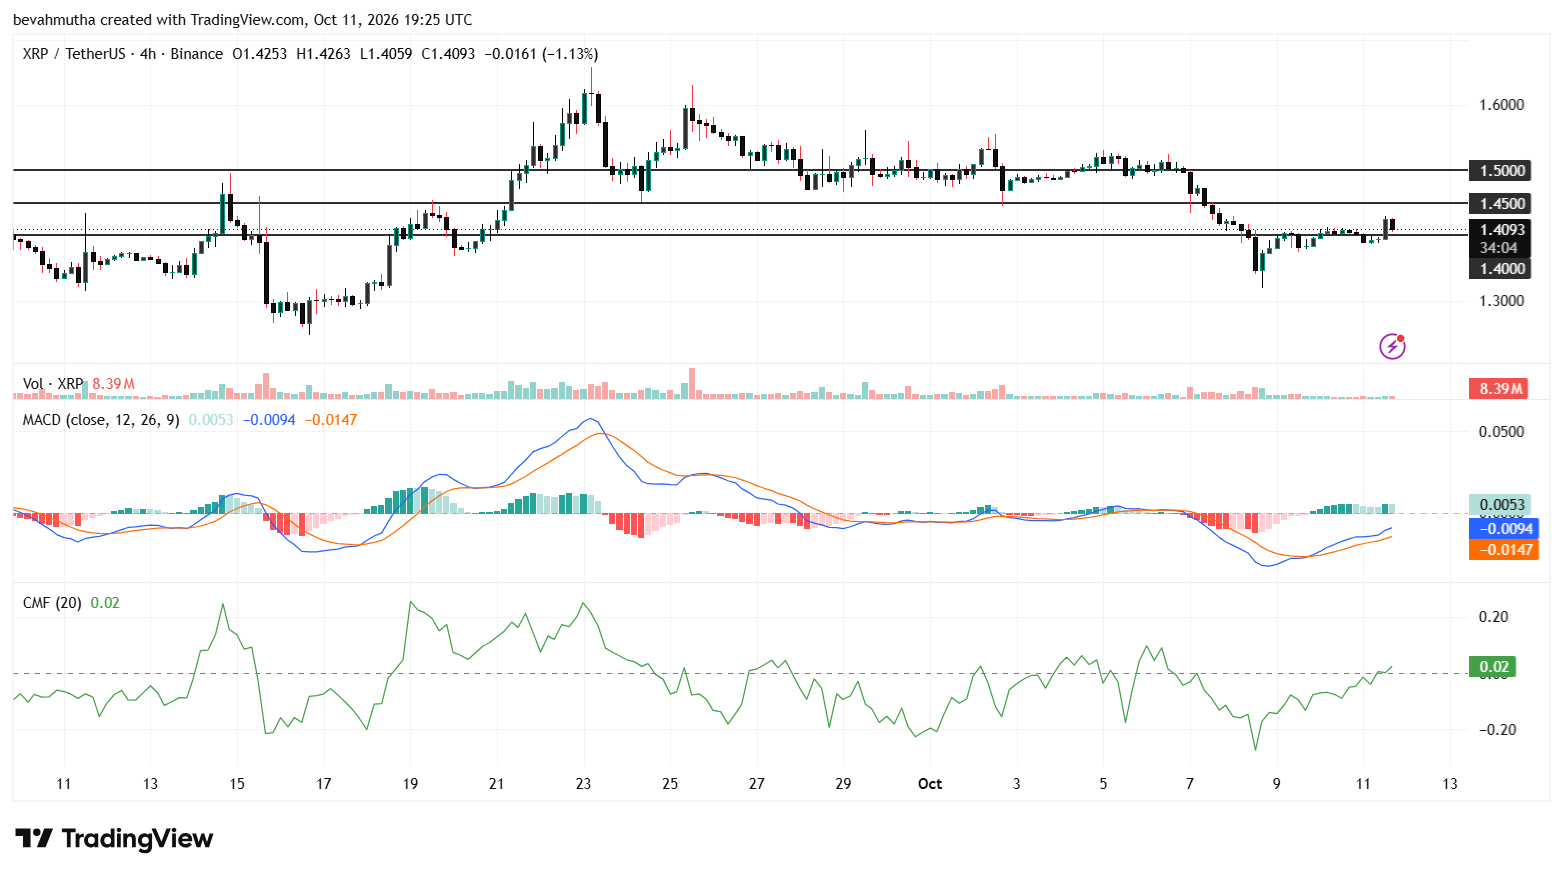Screen dimensions: 1563x876
Task: Click the 23 date label on the time axis
Action: coord(583,784)
